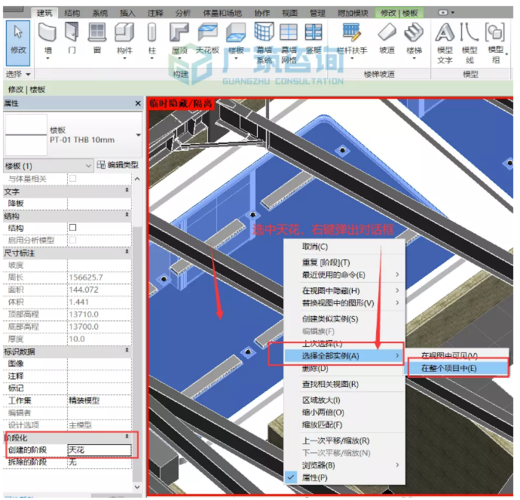Switch to the 注释 ribbon tab
The height and width of the screenshot is (500, 520).
pos(155,13)
